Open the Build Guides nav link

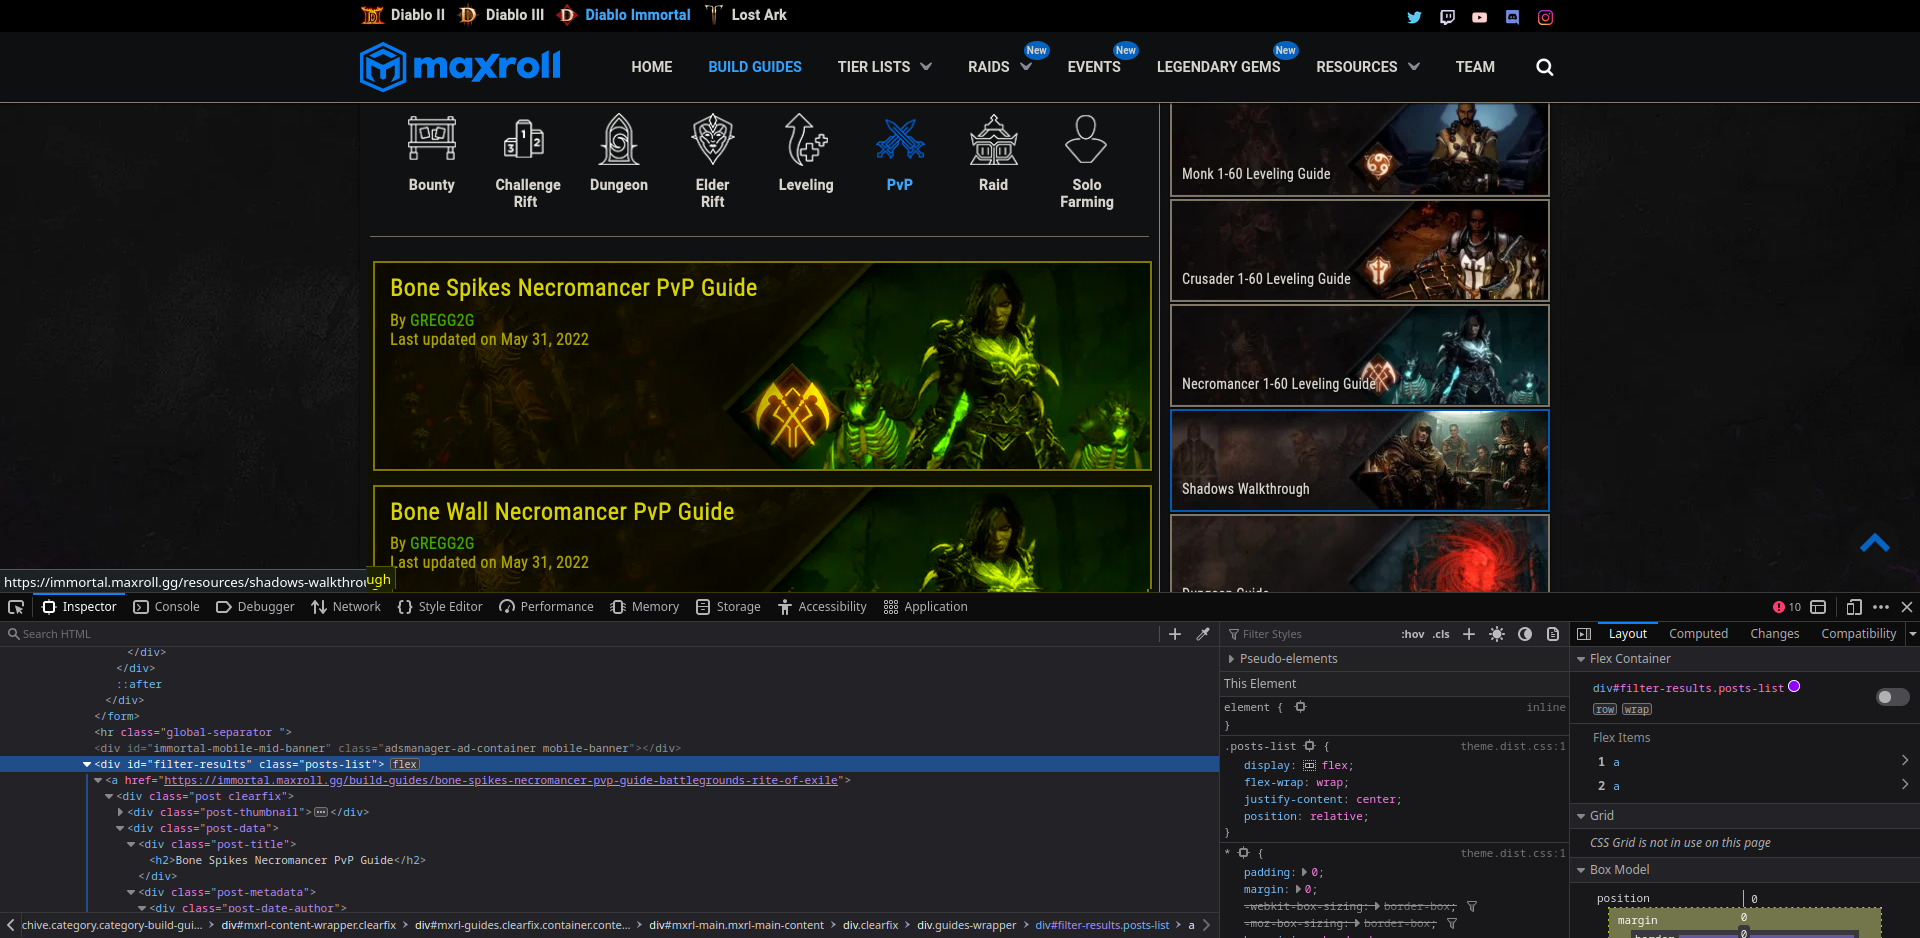click(755, 67)
